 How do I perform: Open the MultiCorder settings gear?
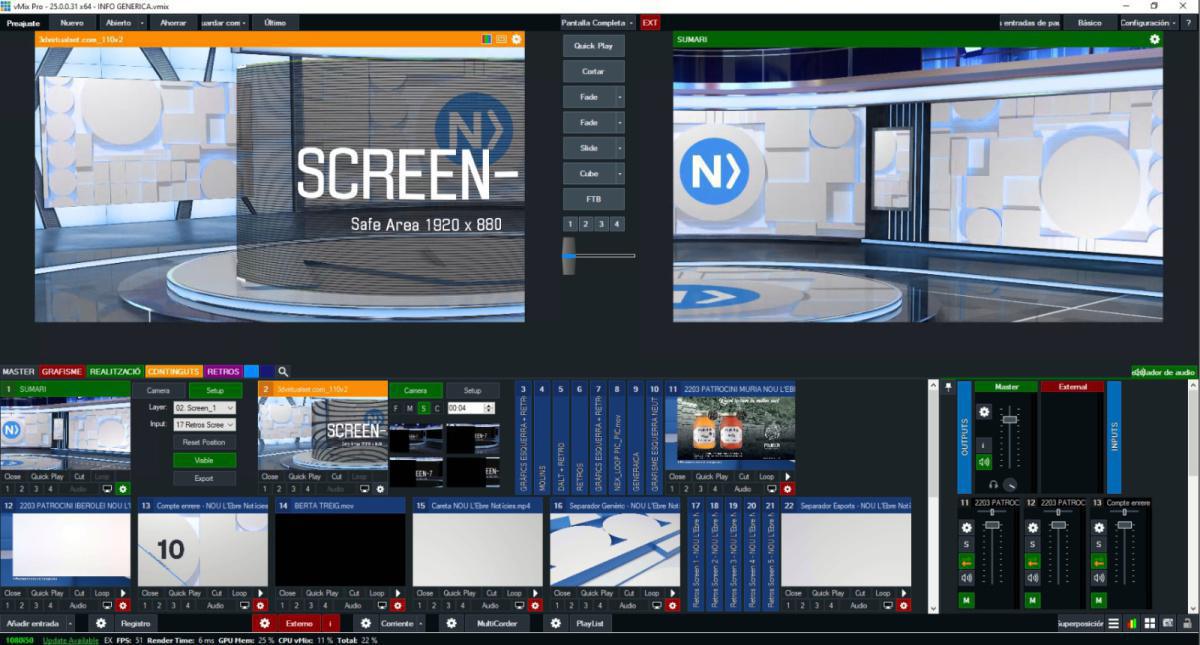[451, 623]
